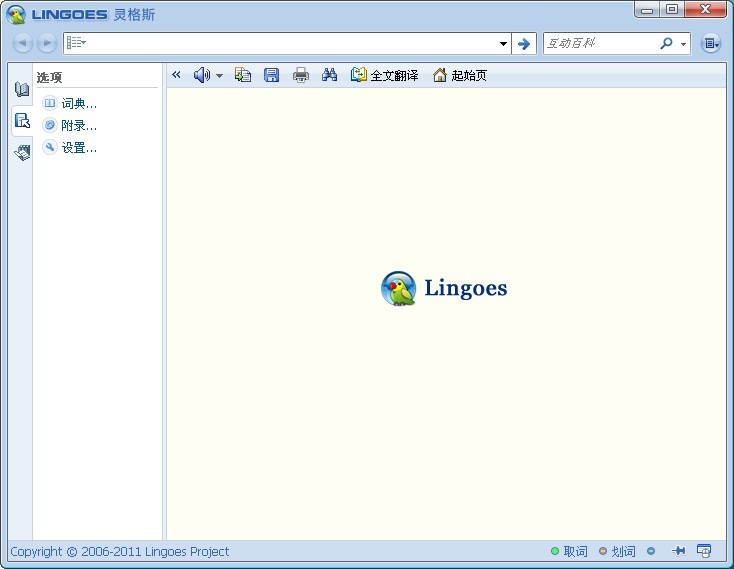Viewport: 734px width, 569px height.
Task: Open find with the binoculars icon
Action: click(x=329, y=75)
